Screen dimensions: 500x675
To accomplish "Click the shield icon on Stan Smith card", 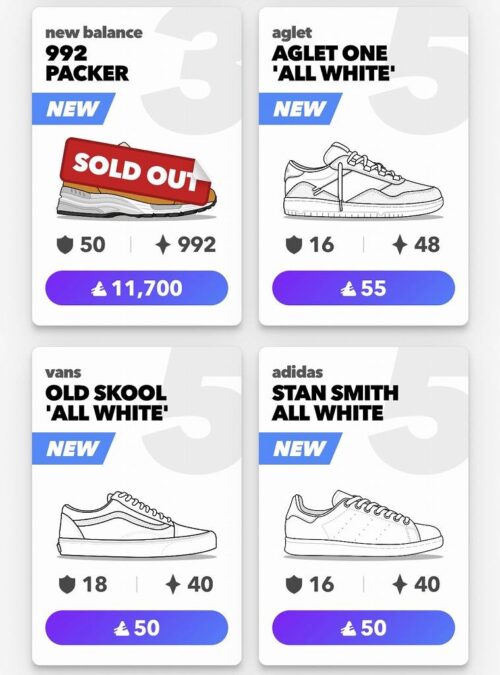I will coord(294,585).
